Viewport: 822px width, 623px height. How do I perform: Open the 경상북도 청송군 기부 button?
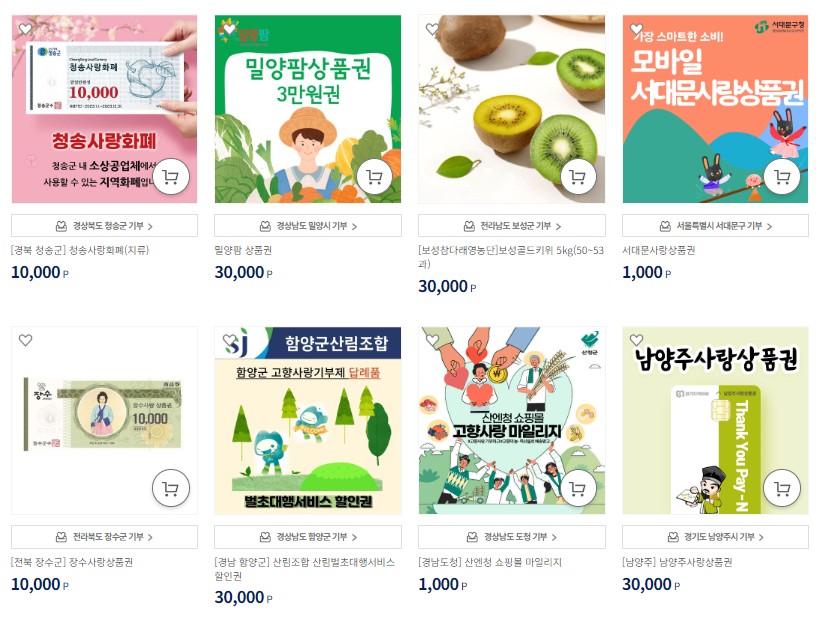[104, 225]
